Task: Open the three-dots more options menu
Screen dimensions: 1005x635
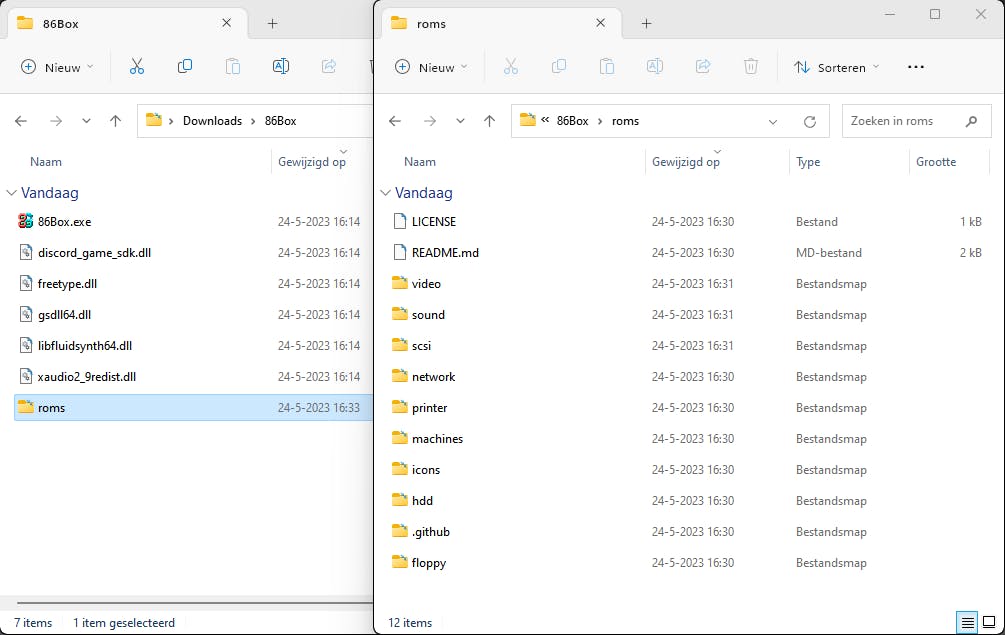Action: (916, 67)
